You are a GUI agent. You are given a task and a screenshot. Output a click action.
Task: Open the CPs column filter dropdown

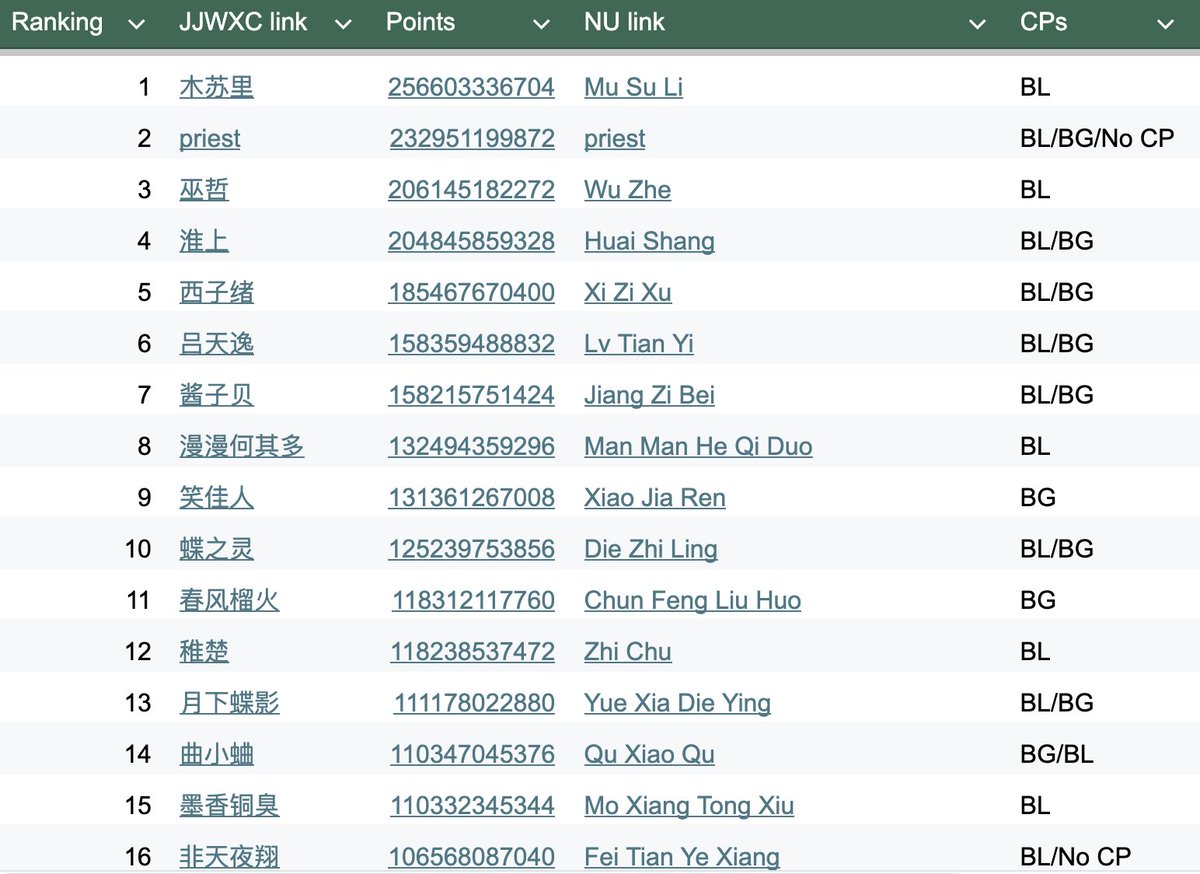tap(1163, 23)
